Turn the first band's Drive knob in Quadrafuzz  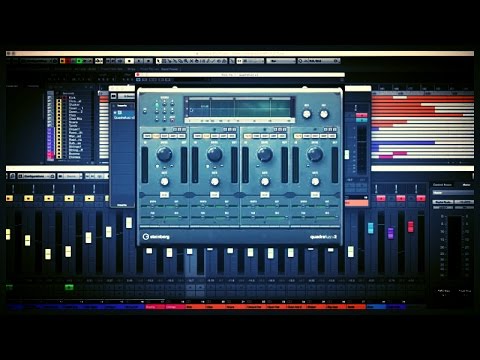click(x=164, y=154)
